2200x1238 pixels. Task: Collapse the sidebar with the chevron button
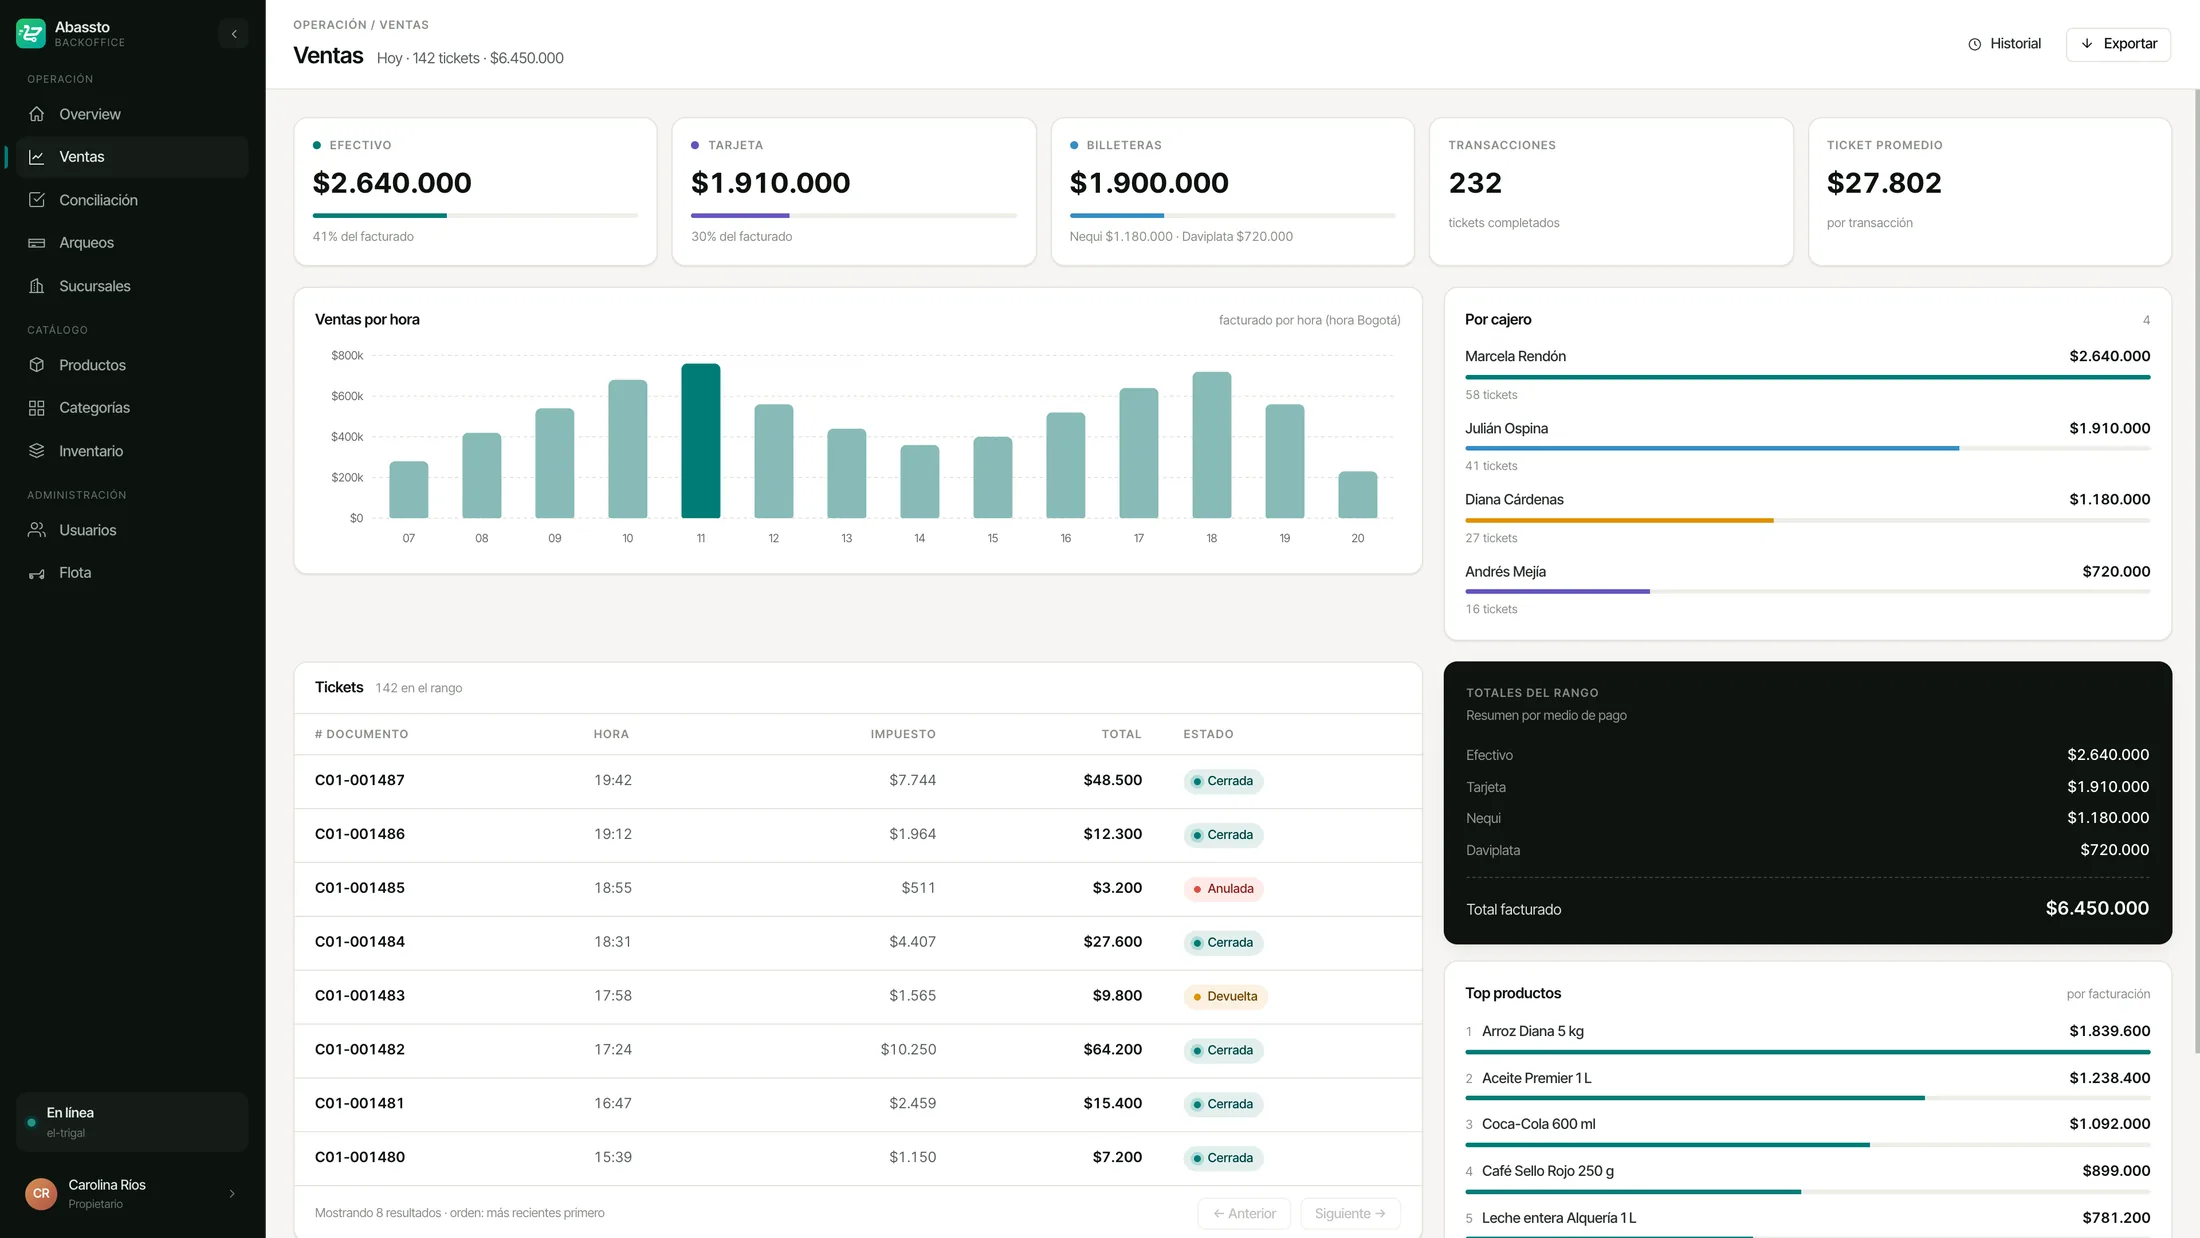[x=234, y=34]
